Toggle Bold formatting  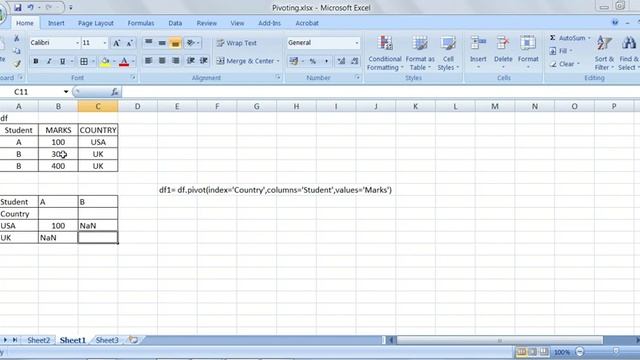36,61
